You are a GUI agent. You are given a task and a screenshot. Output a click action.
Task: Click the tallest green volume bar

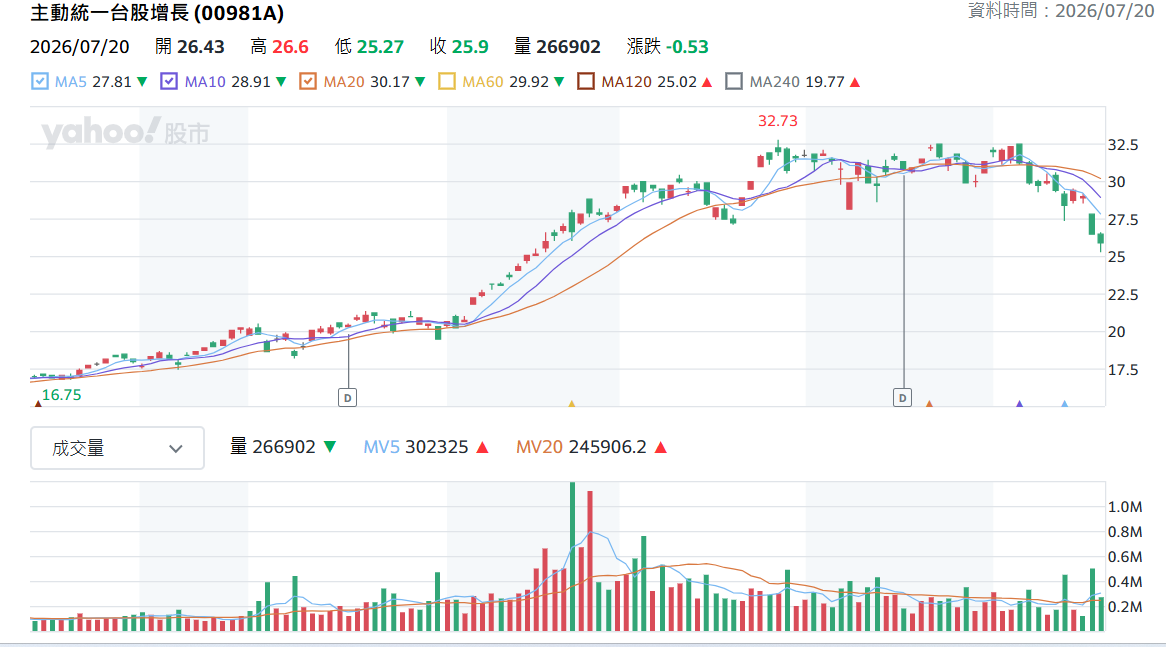pyautogui.click(x=573, y=556)
